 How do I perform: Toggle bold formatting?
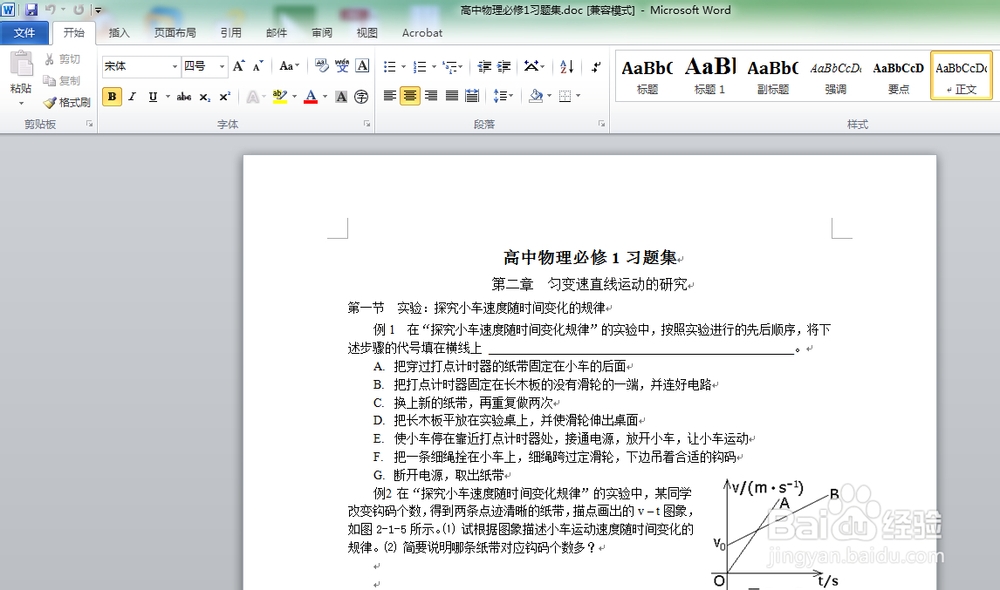110,97
